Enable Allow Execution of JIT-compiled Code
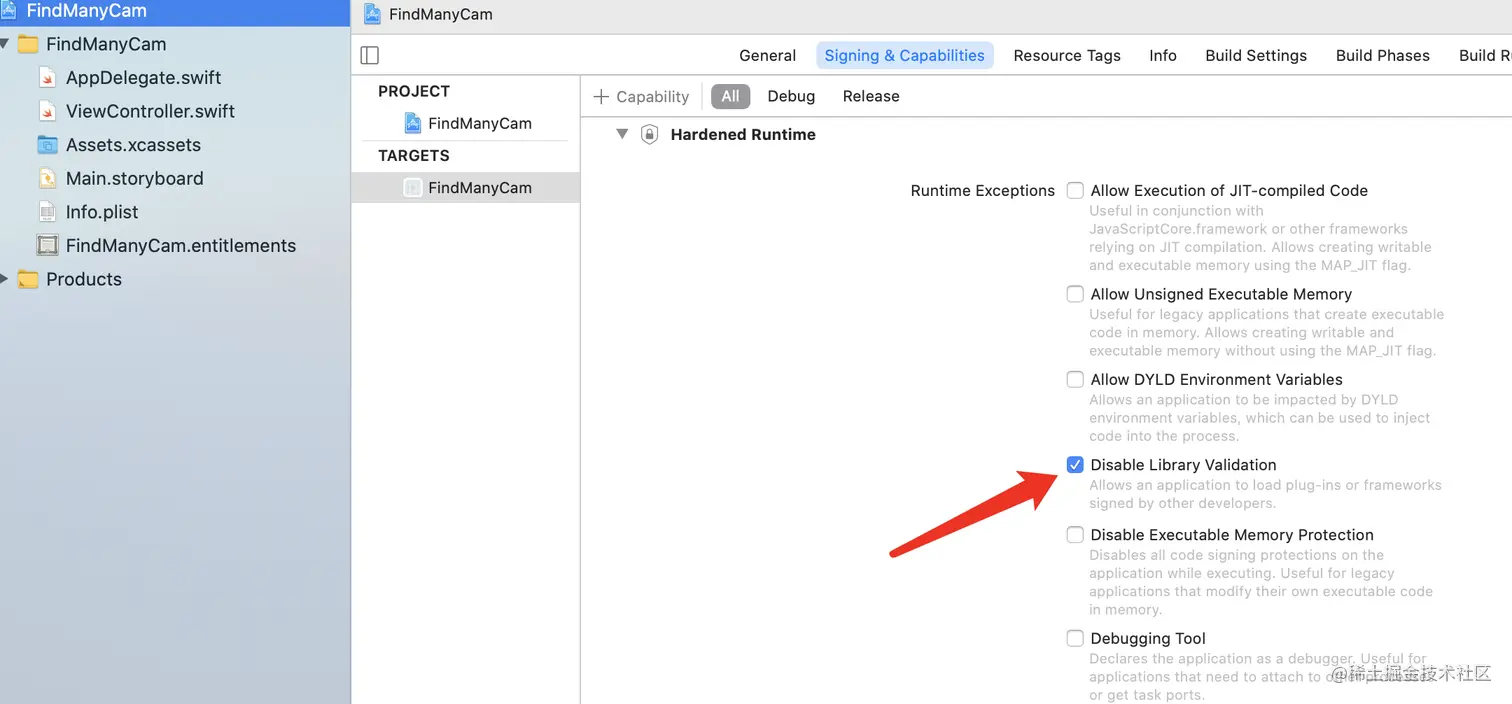1512x704 pixels. (x=1075, y=190)
